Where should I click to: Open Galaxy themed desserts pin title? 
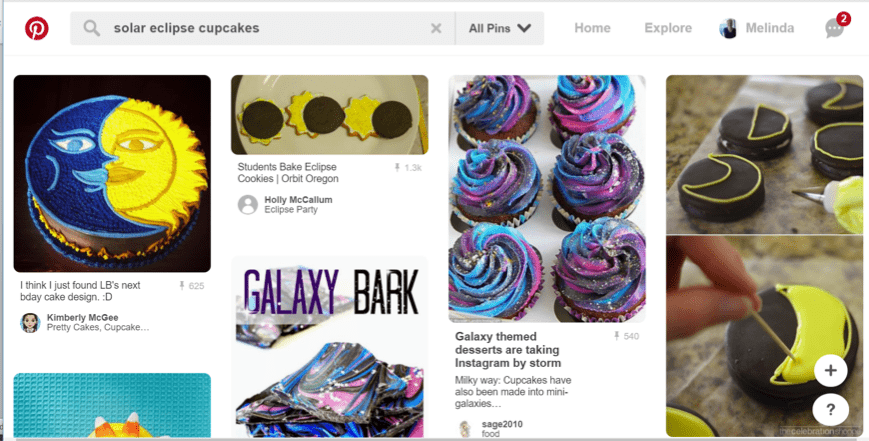tap(508, 350)
